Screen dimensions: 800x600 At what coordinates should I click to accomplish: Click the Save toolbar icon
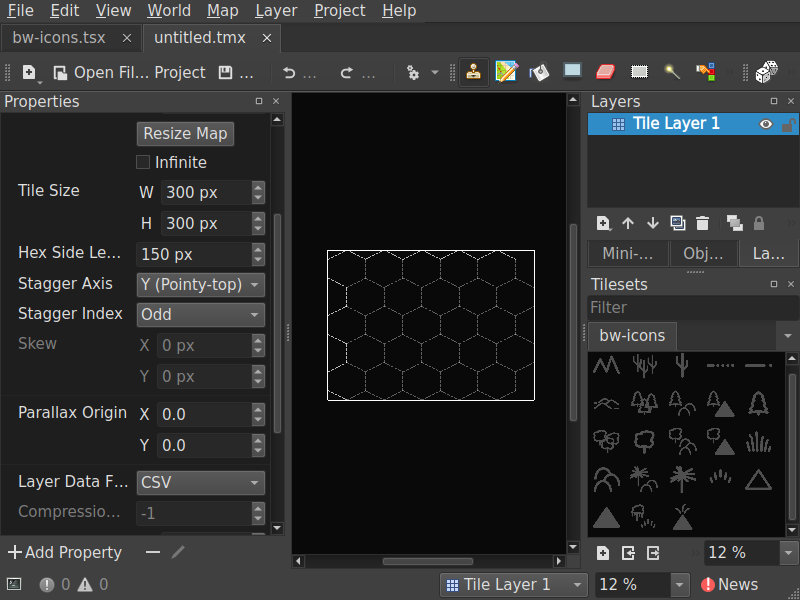(x=225, y=73)
